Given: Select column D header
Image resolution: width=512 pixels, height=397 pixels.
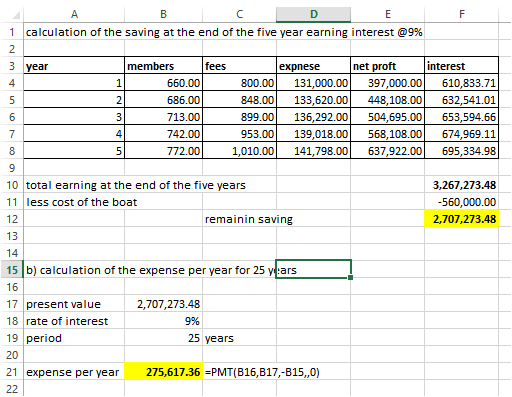Looking at the screenshot, I should pos(313,14).
